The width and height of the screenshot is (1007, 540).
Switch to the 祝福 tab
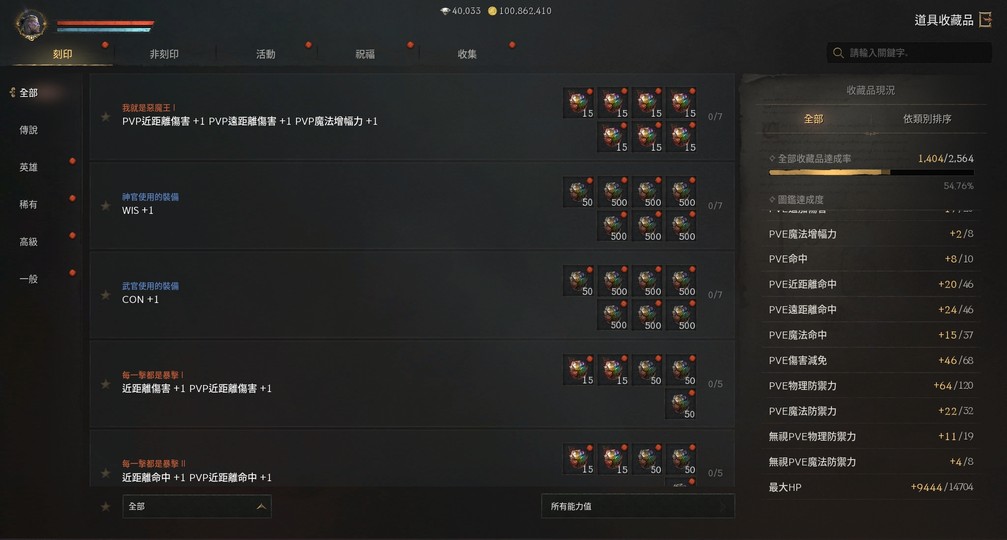click(x=365, y=54)
